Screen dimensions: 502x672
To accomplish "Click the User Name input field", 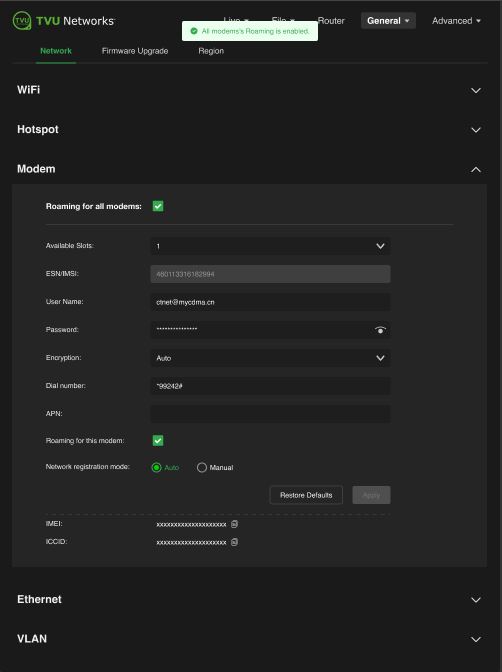I will click(x=270, y=302).
